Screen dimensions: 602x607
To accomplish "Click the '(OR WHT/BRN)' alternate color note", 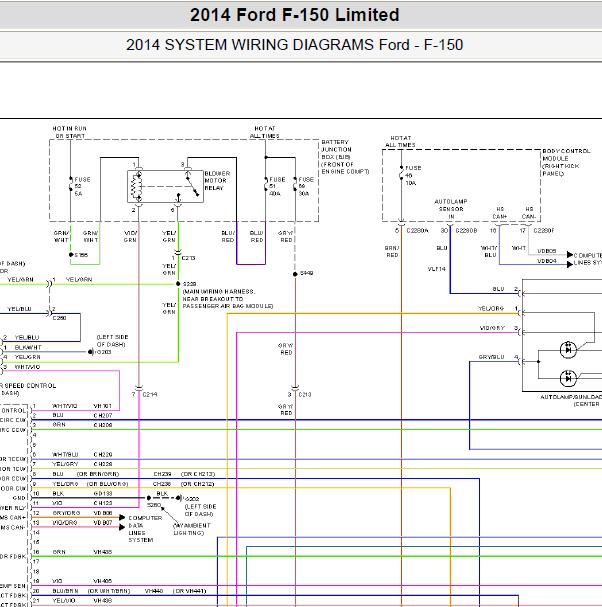I will click(109, 591).
